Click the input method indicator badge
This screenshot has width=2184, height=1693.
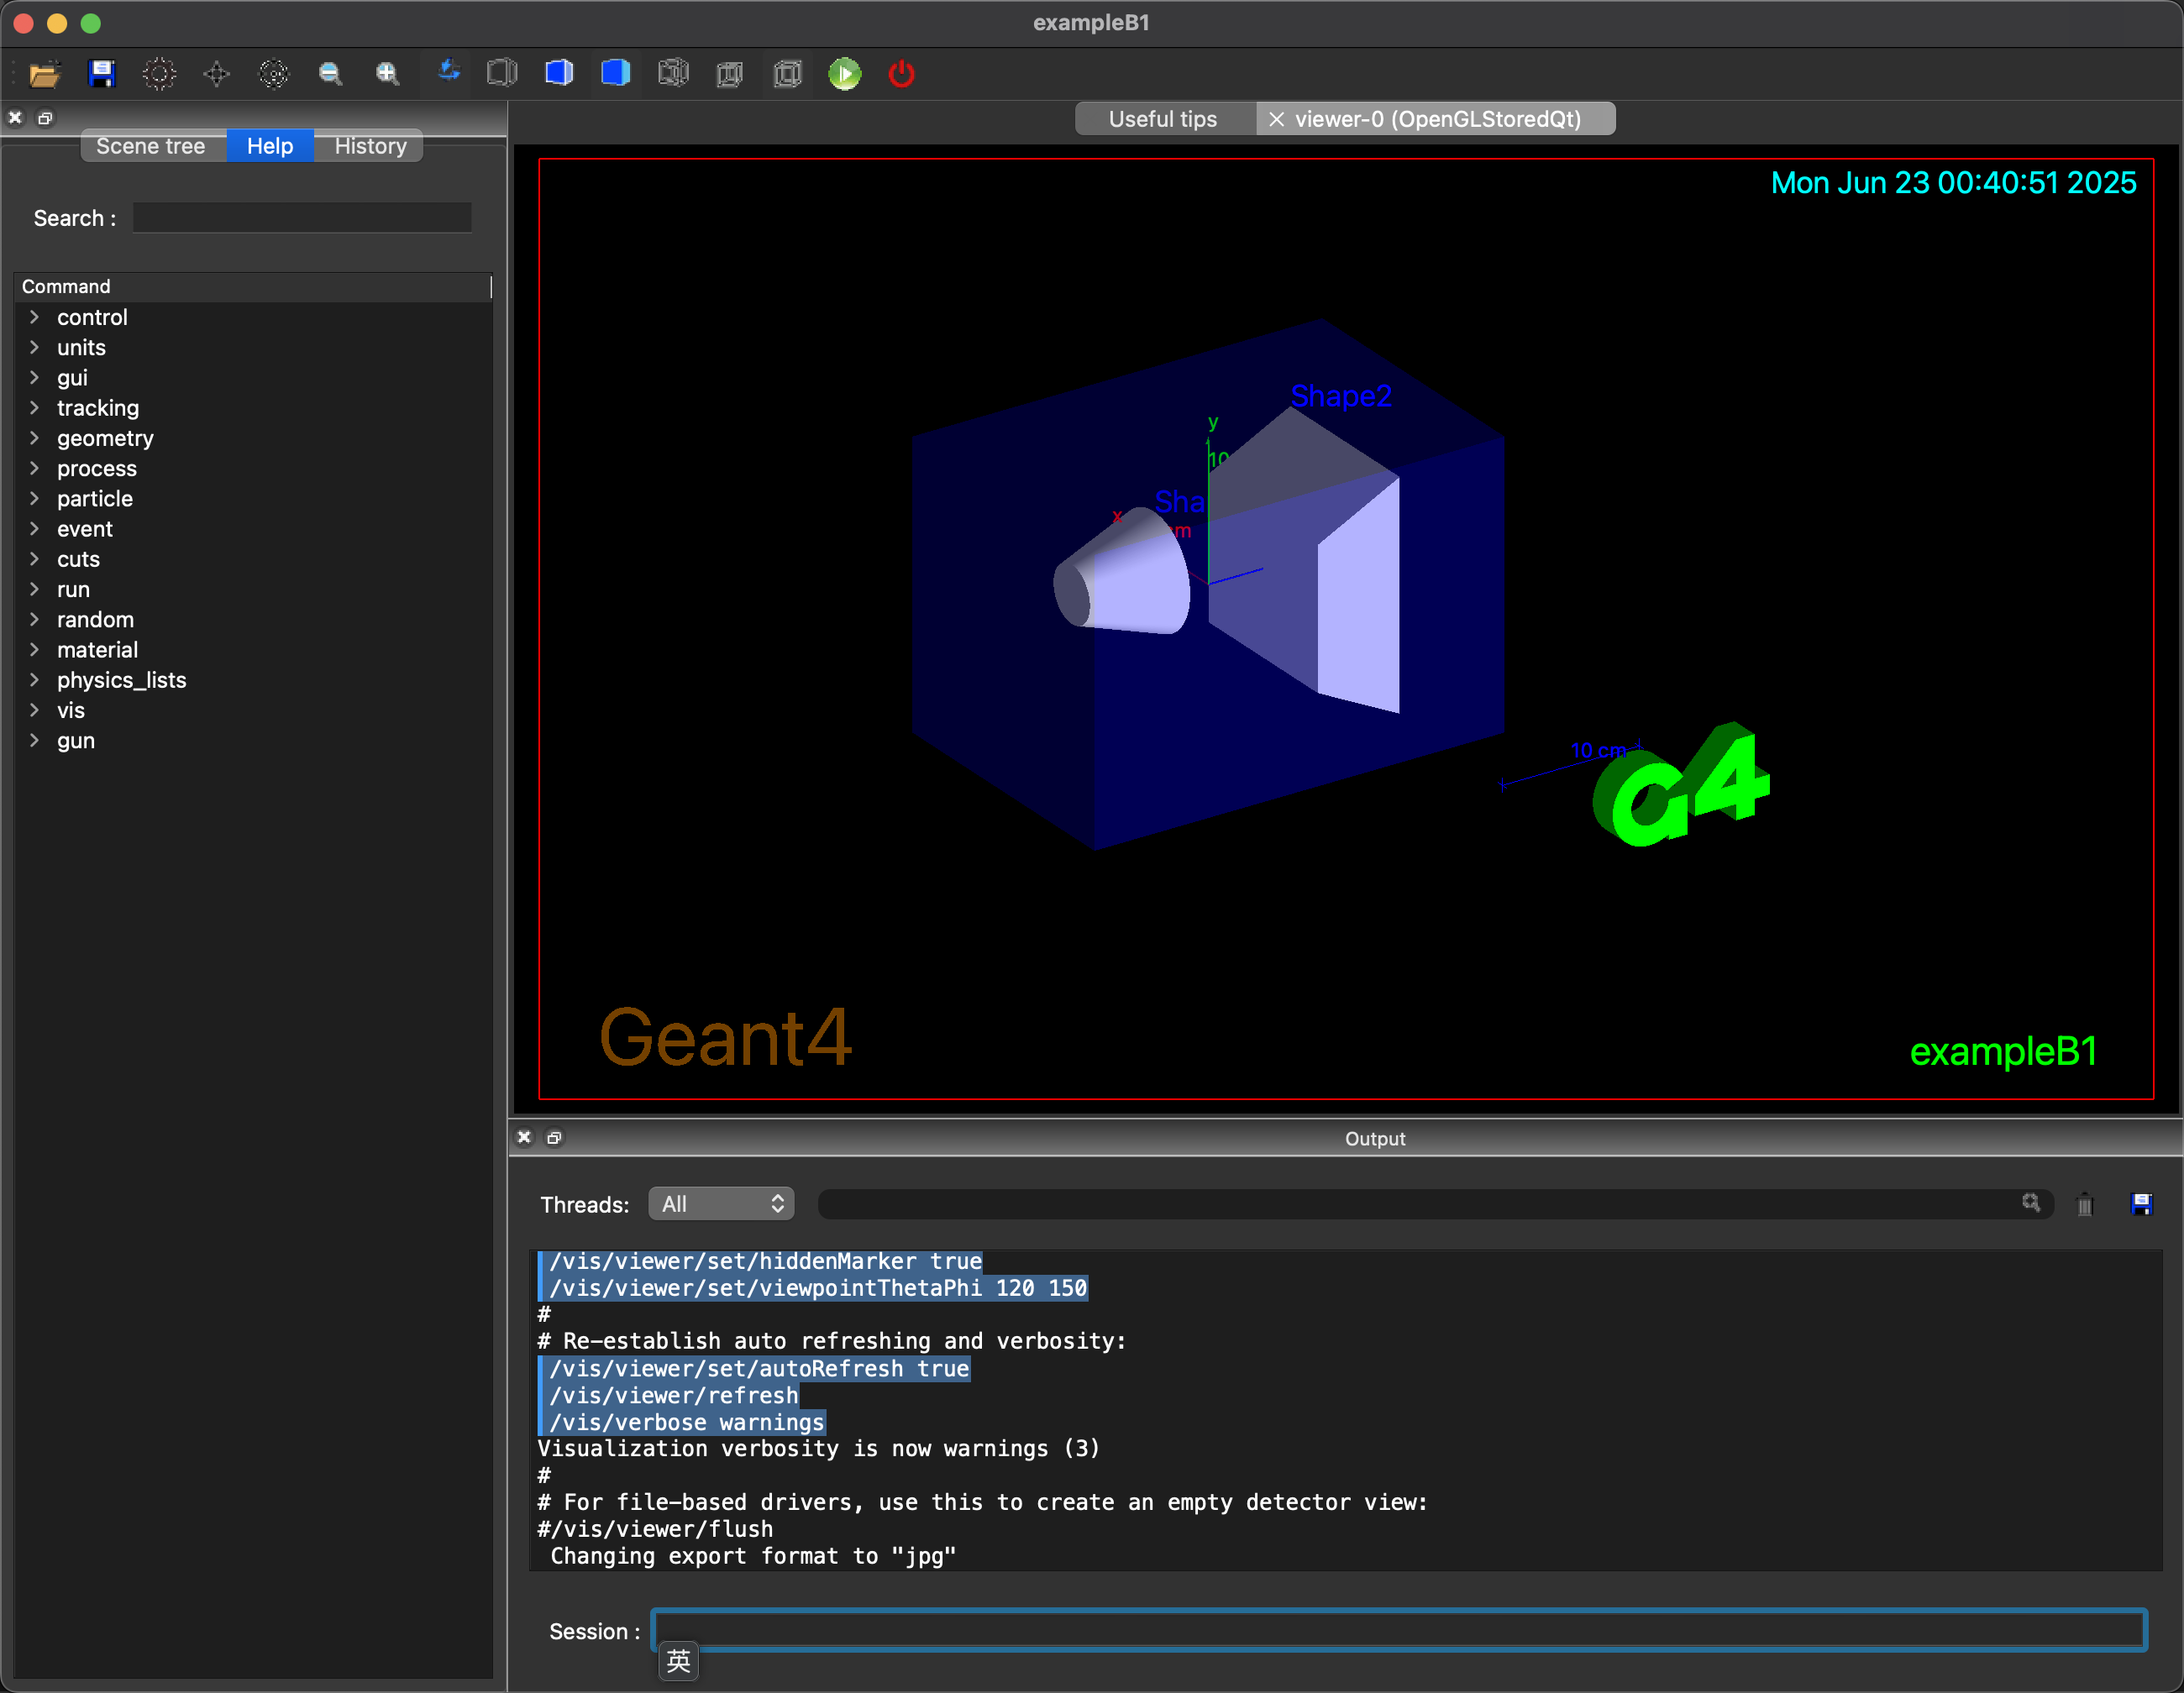pyautogui.click(x=679, y=1661)
